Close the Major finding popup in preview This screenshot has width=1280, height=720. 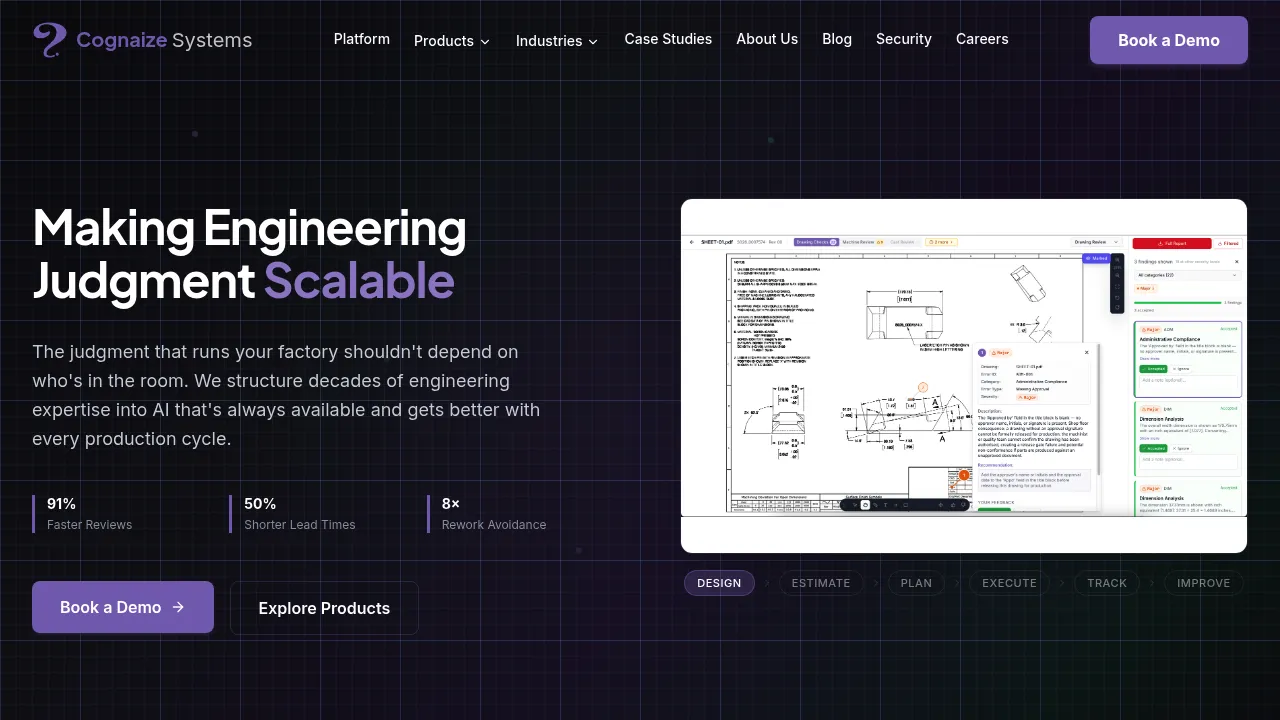[1087, 352]
